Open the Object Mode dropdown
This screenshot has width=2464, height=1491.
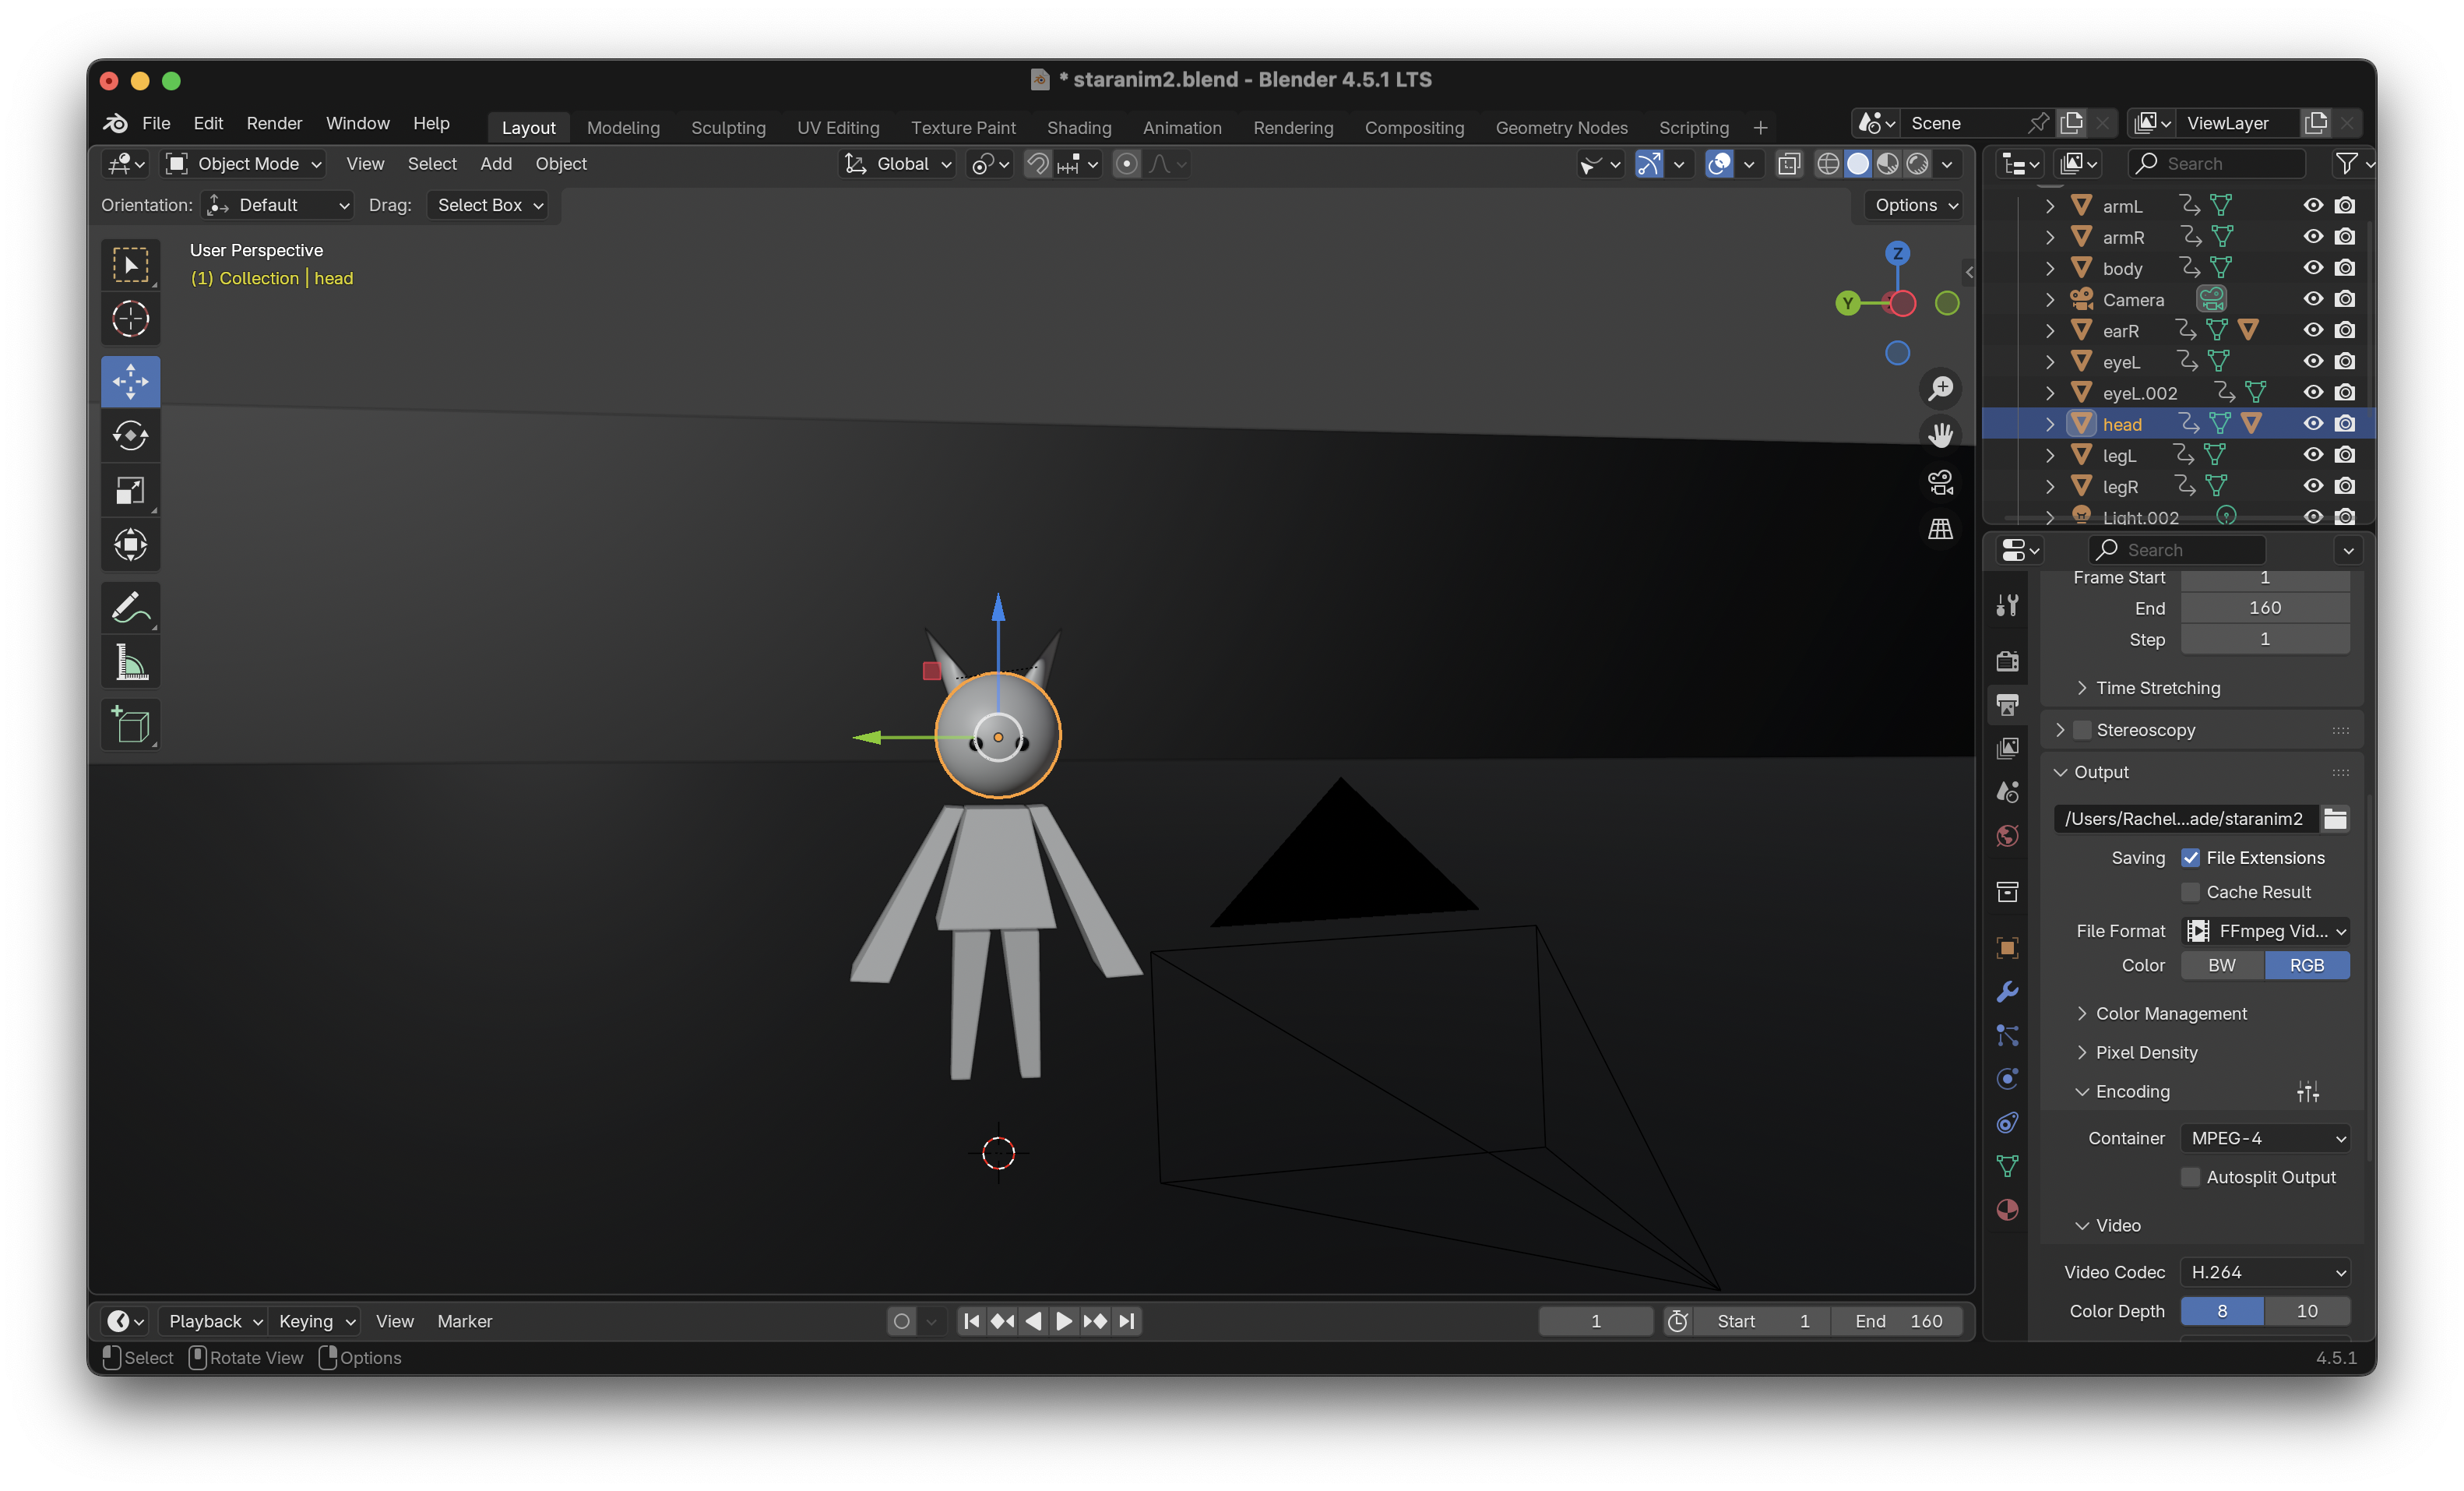(245, 164)
